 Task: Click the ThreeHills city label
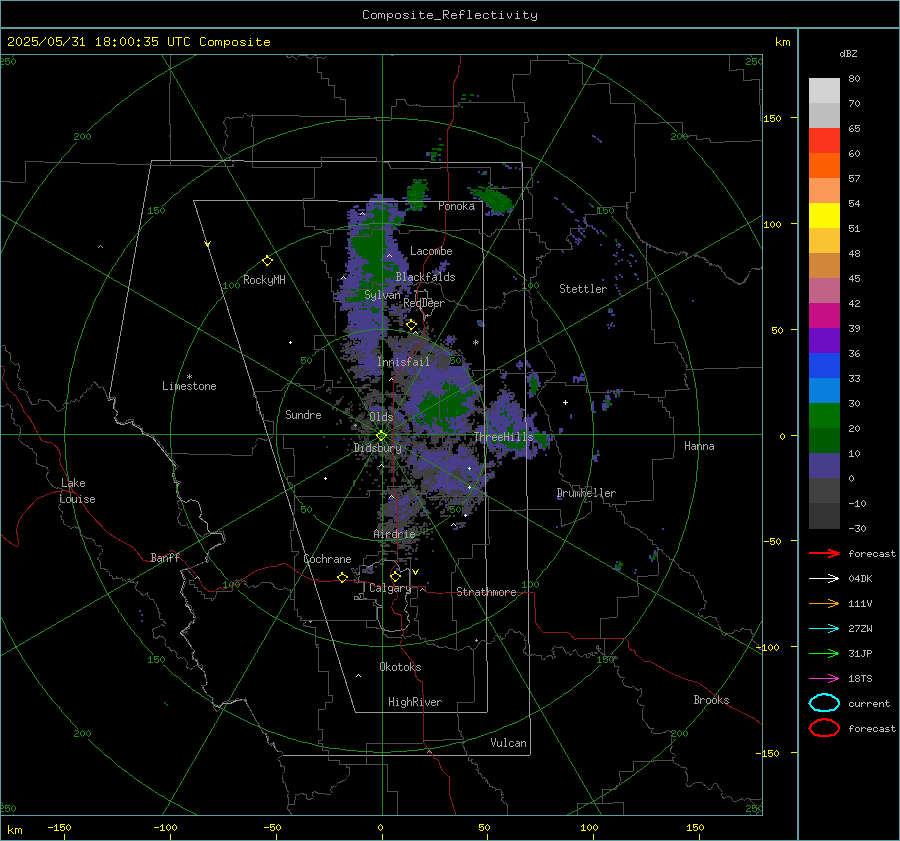(x=503, y=437)
